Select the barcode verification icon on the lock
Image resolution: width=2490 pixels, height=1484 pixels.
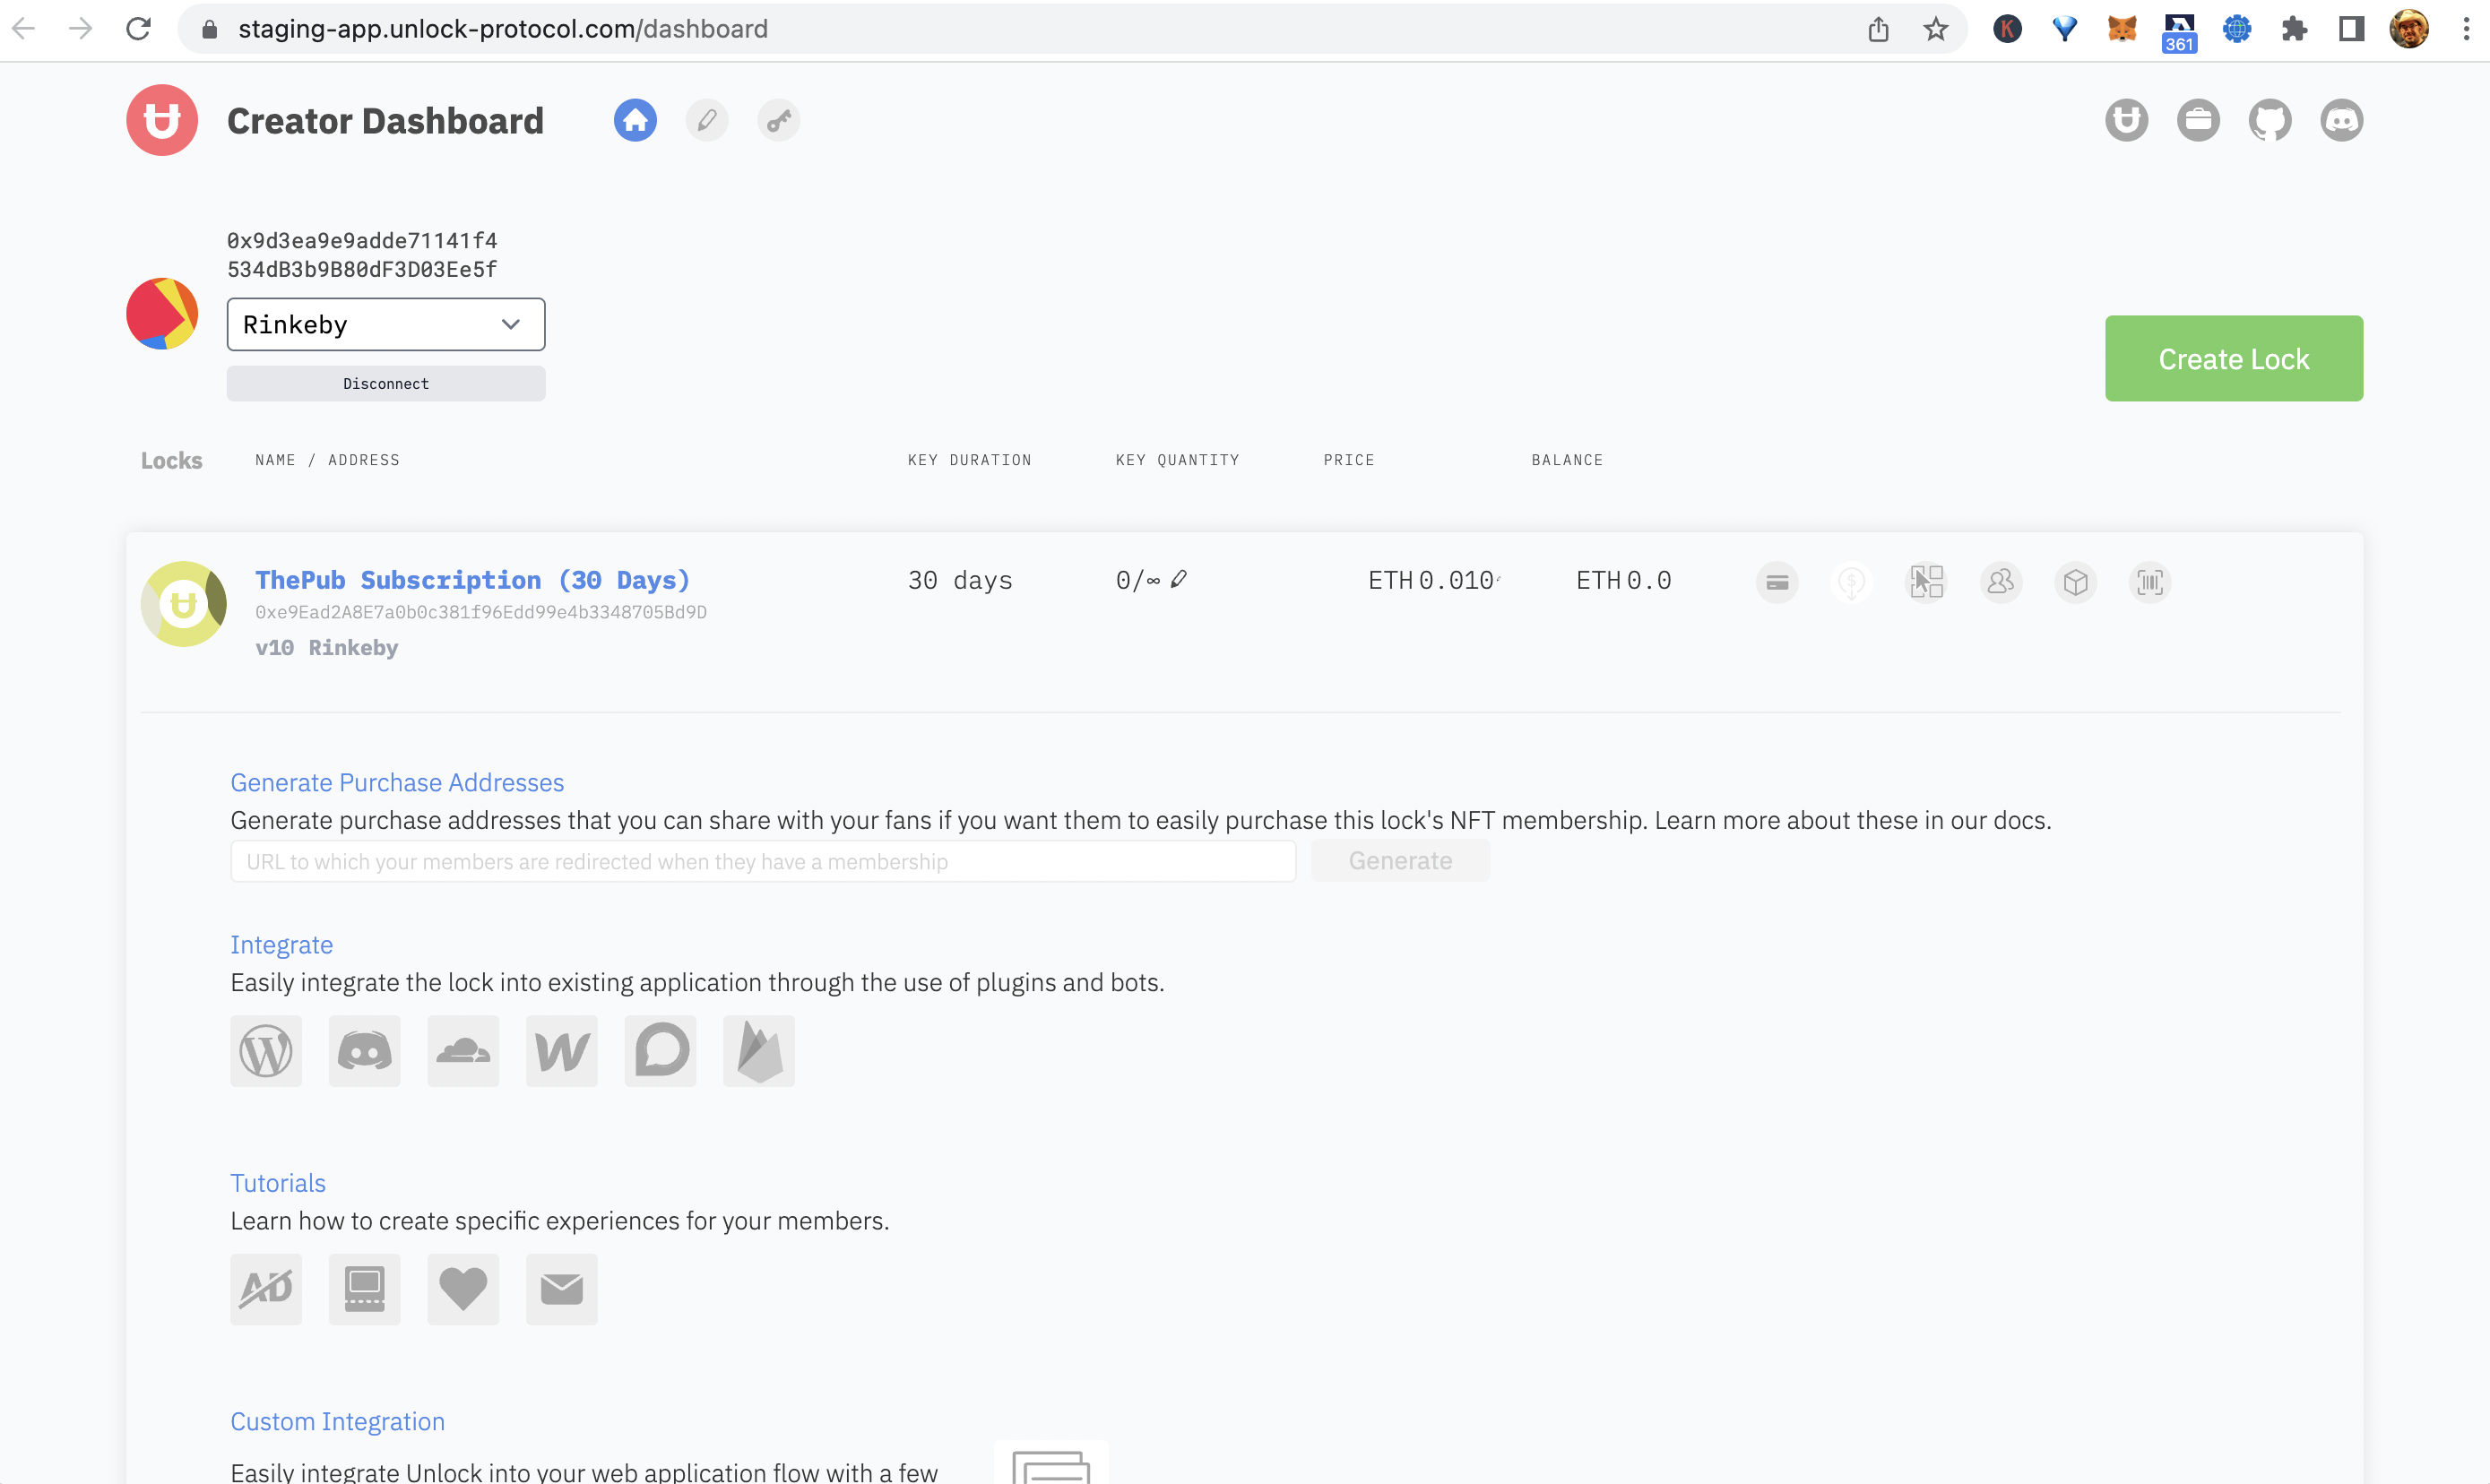coord(2151,582)
